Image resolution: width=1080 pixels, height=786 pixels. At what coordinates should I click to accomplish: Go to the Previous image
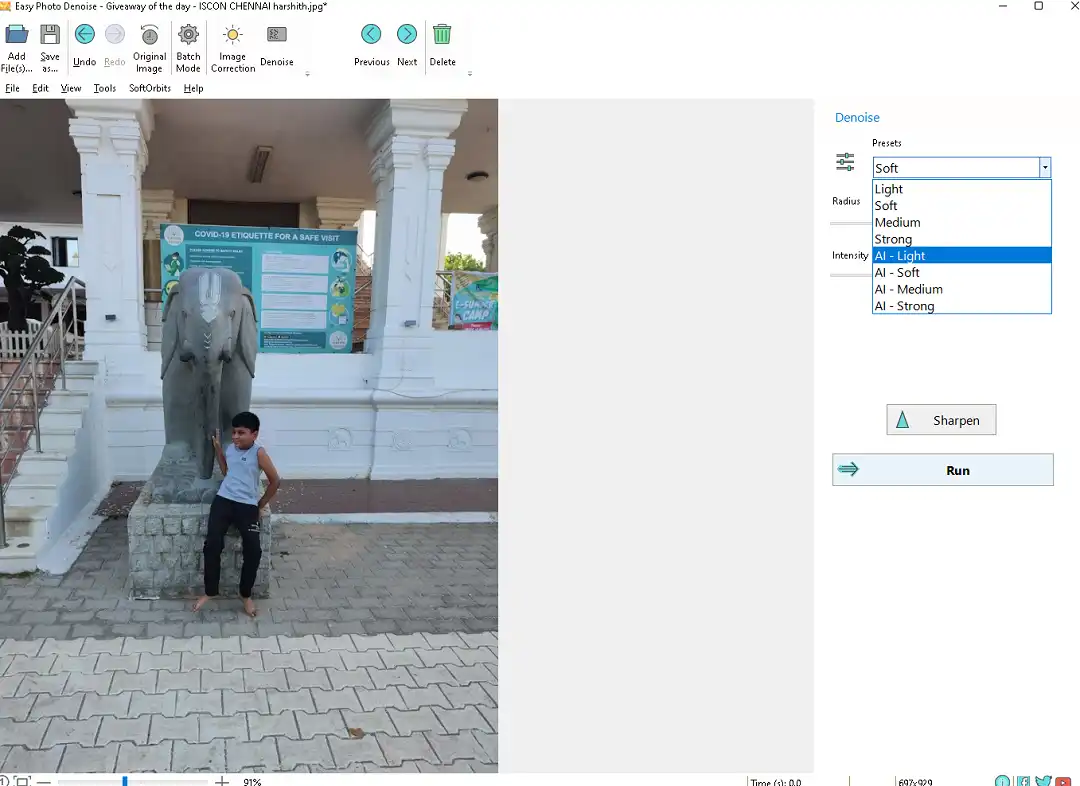371,35
